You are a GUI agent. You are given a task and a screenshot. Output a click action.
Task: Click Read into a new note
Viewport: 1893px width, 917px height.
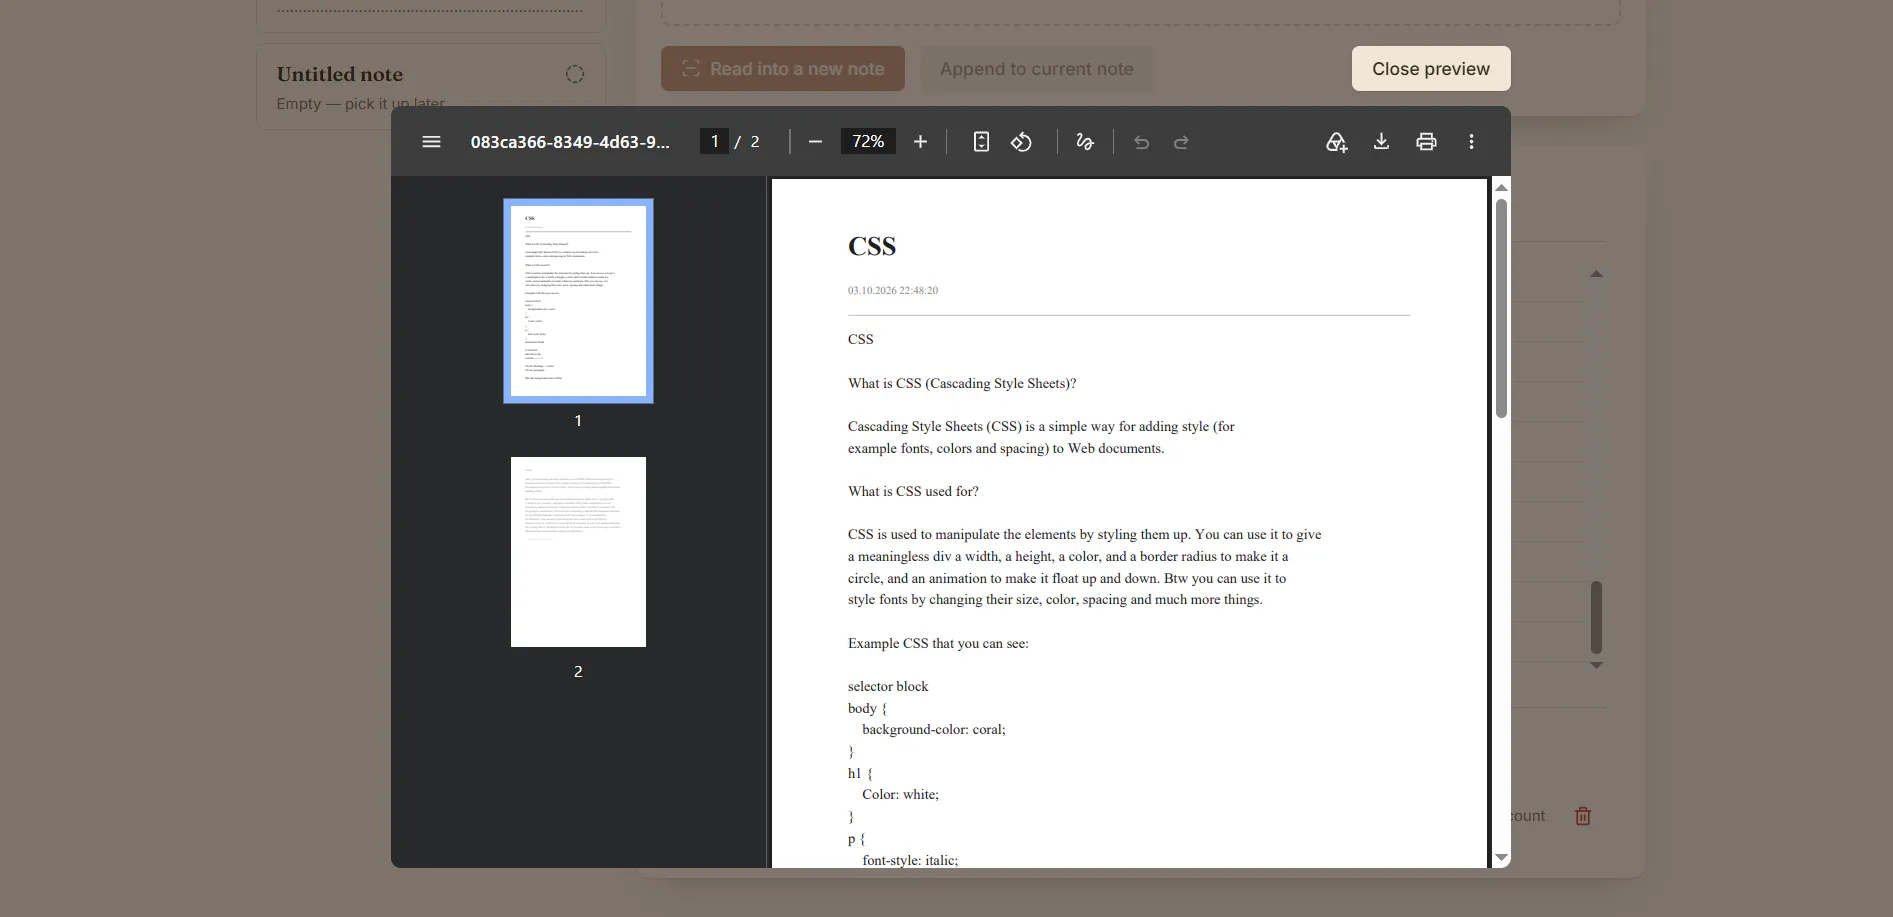[x=783, y=69]
